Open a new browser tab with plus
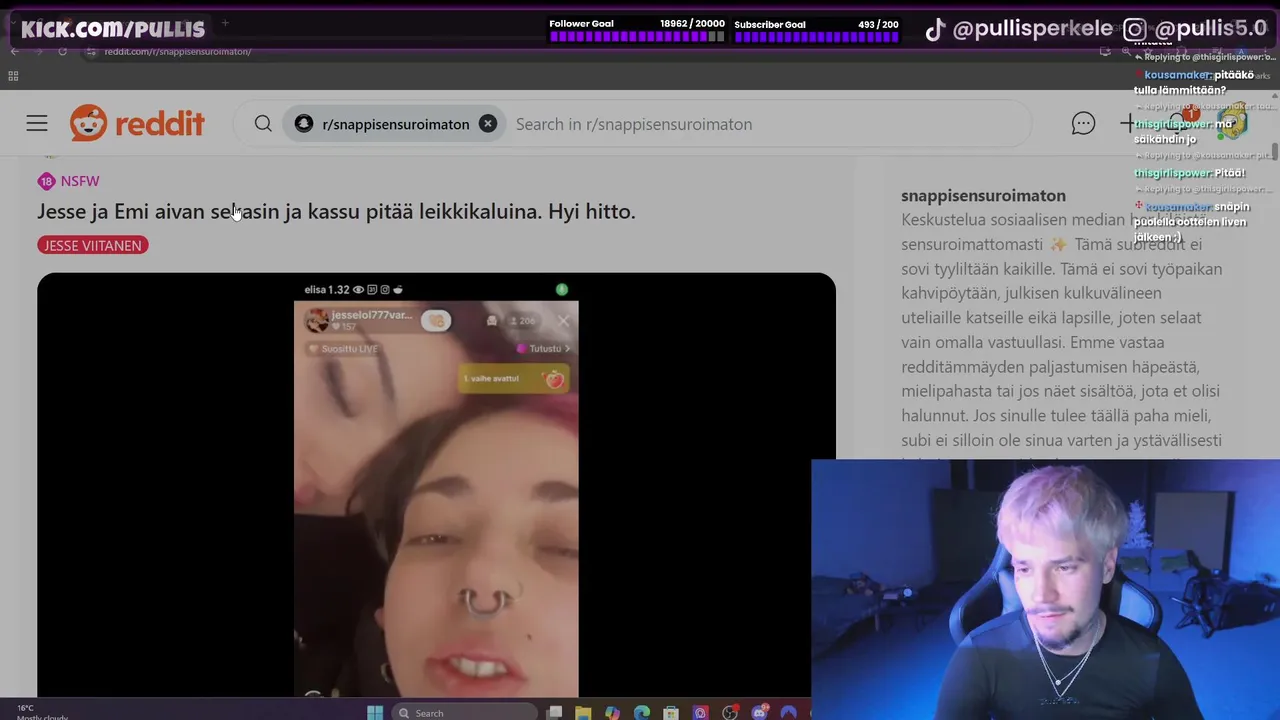The width and height of the screenshot is (1280, 720). (225, 22)
